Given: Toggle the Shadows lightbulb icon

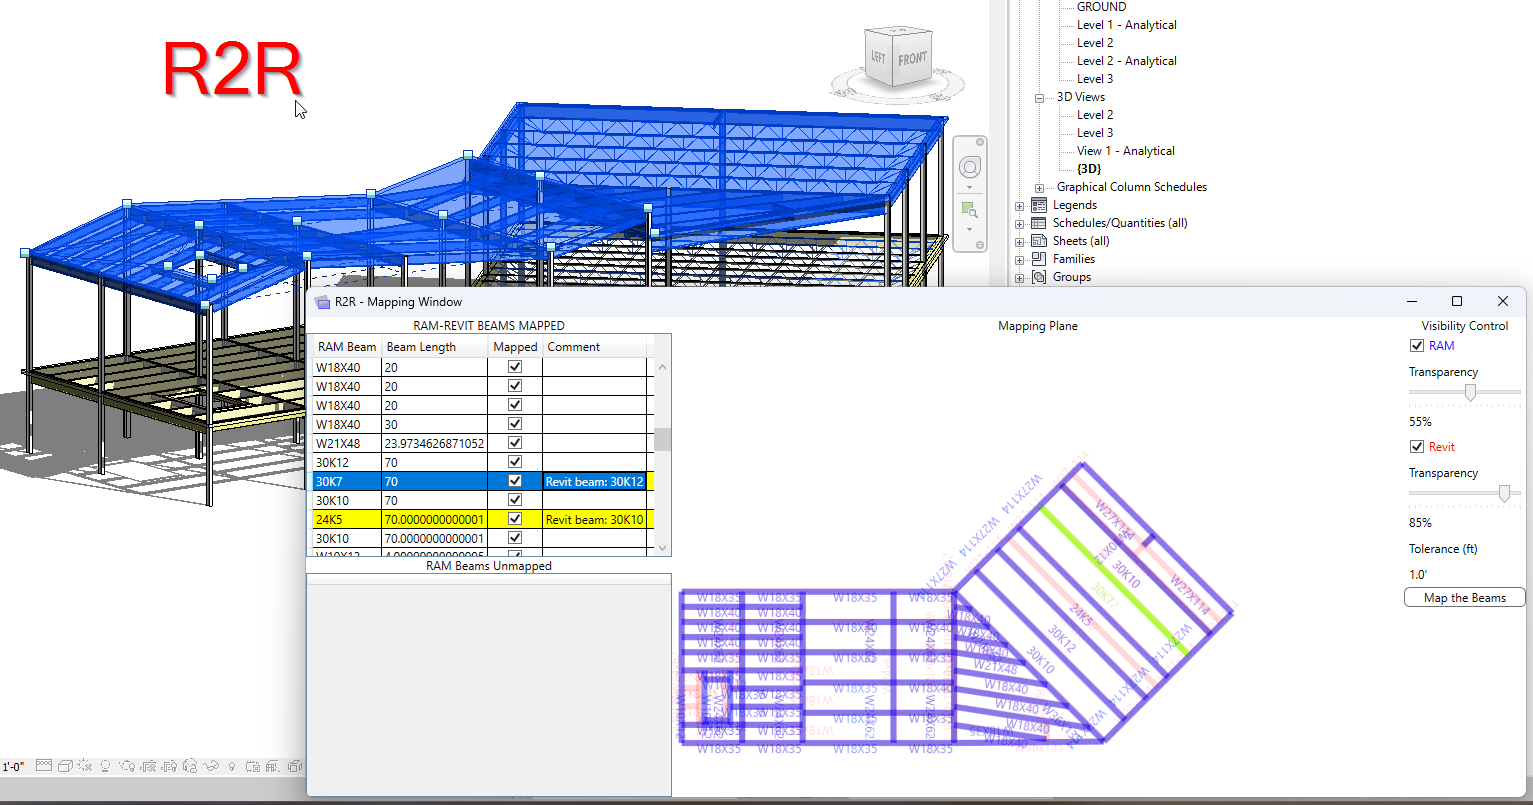Looking at the screenshot, I should point(106,766).
